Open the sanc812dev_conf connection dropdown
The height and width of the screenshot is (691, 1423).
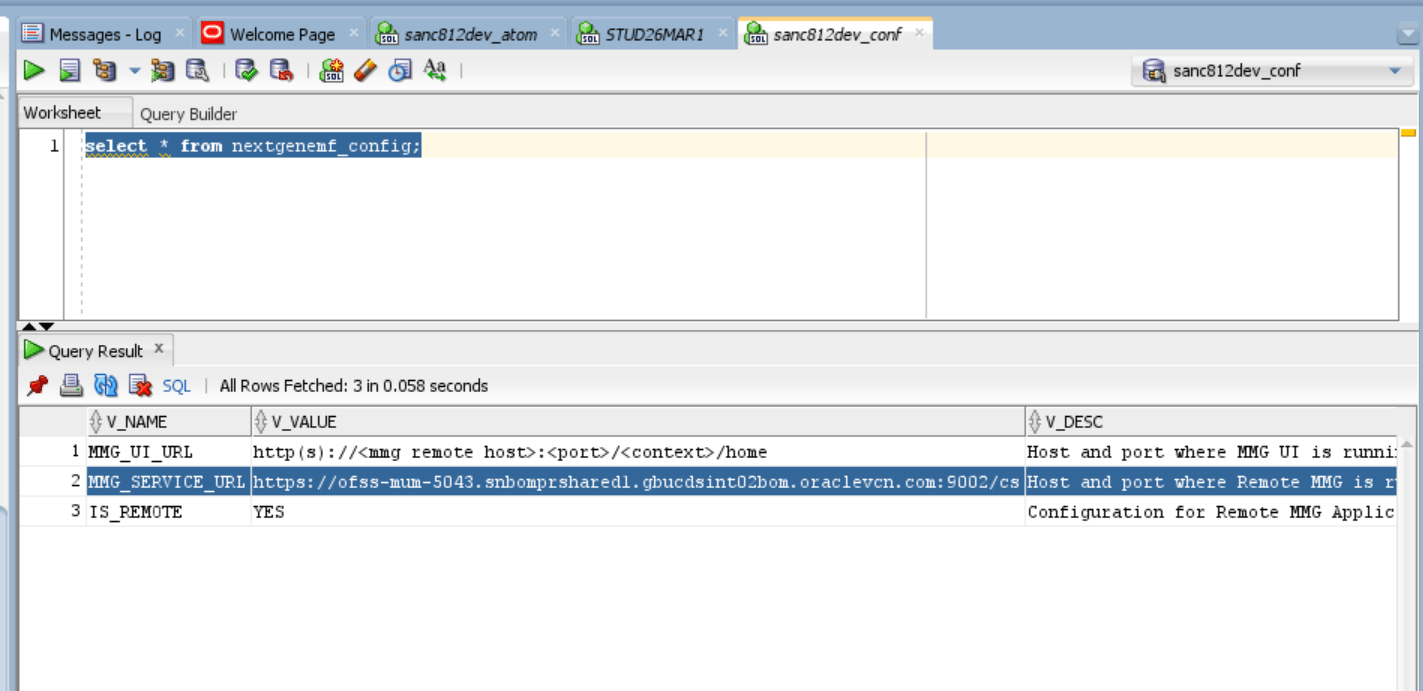(1394, 70)
